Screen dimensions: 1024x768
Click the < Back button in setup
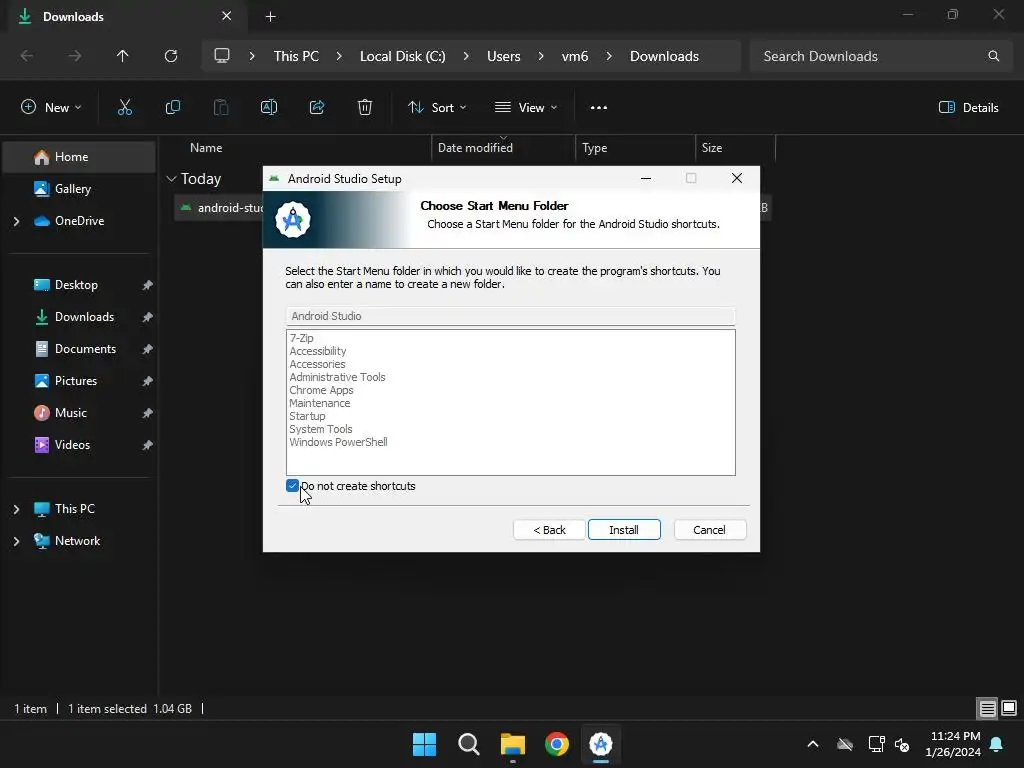[x=549, y=530]
